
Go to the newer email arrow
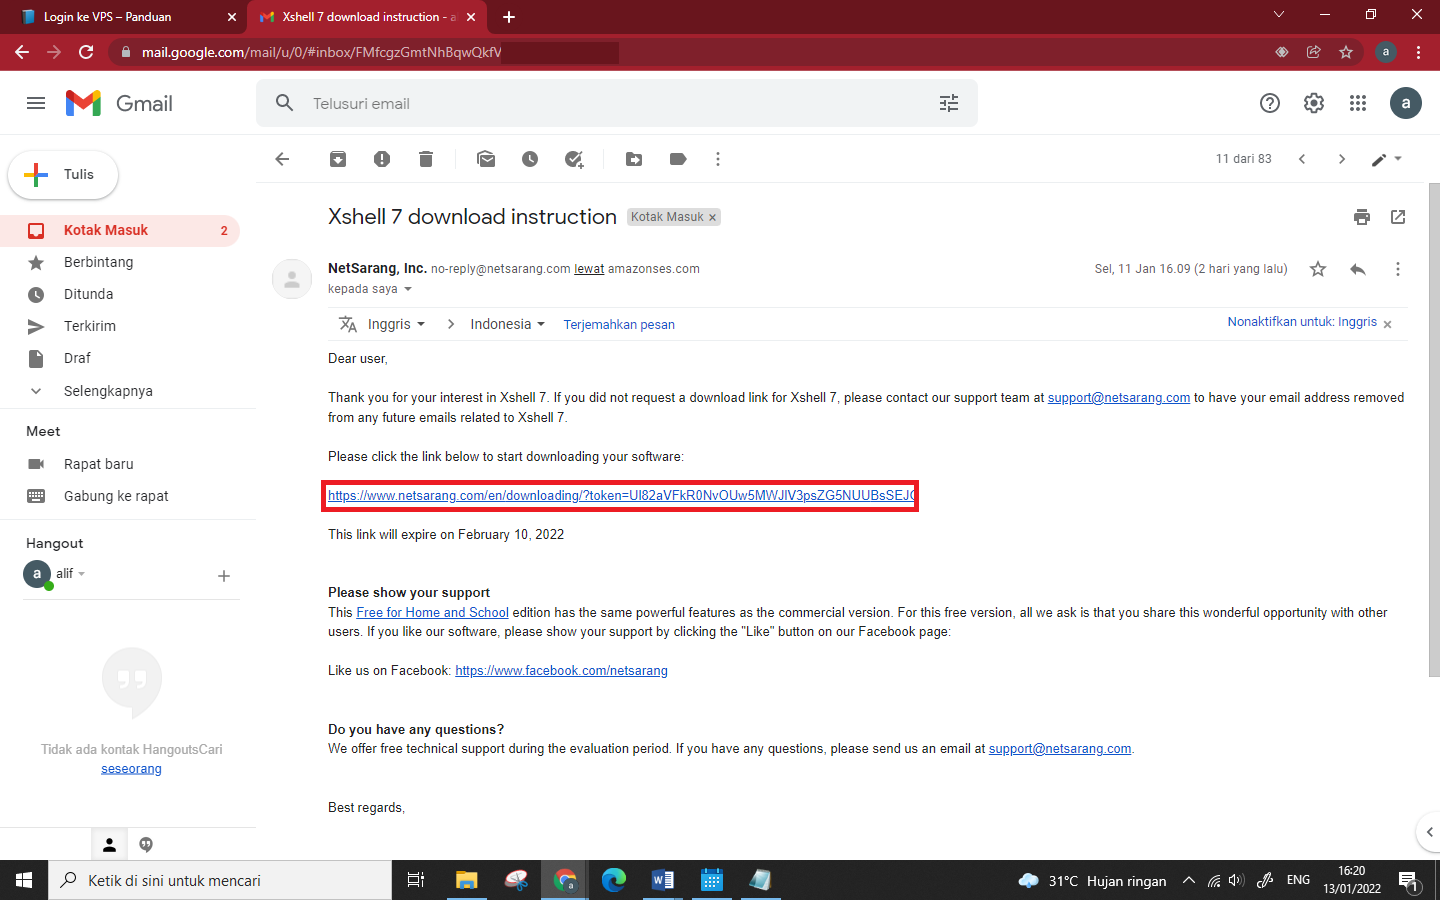[1302, 159]
